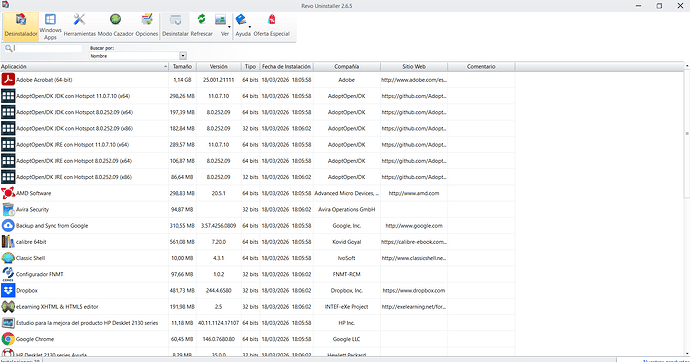Click the Avira Operations GmbH cell

[347, 209]
